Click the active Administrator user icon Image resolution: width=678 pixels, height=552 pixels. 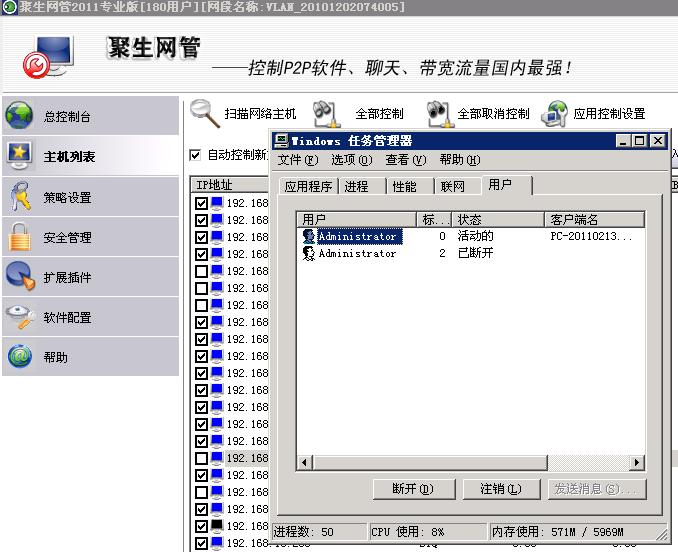point(309,236)
